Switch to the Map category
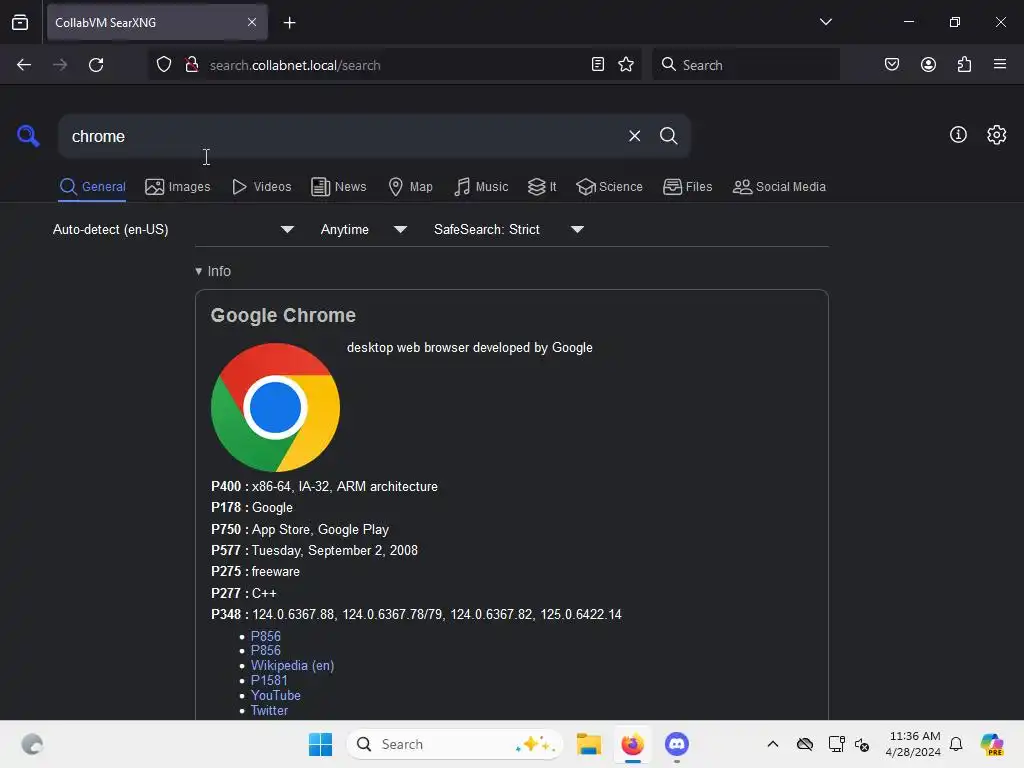Screen dimensions: 1024x768 point(410,187)
